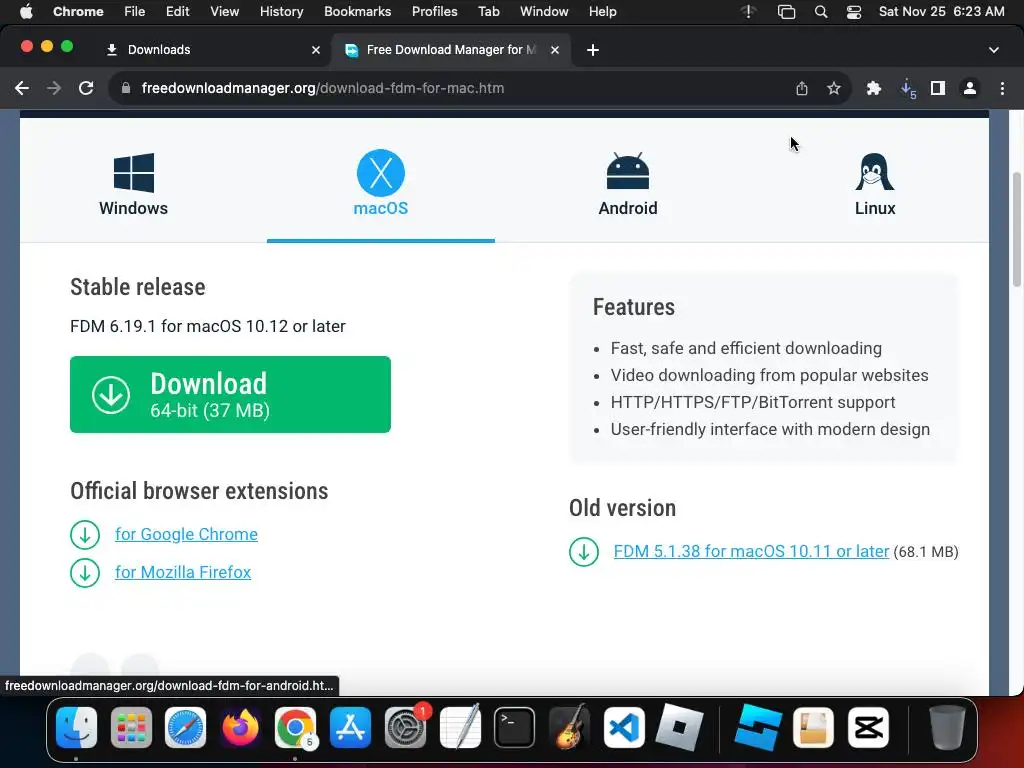Click 'Video downloading from popular websites' feature text
The width and height of the screenshot is (1024, 768).
[x=769, y=375]
